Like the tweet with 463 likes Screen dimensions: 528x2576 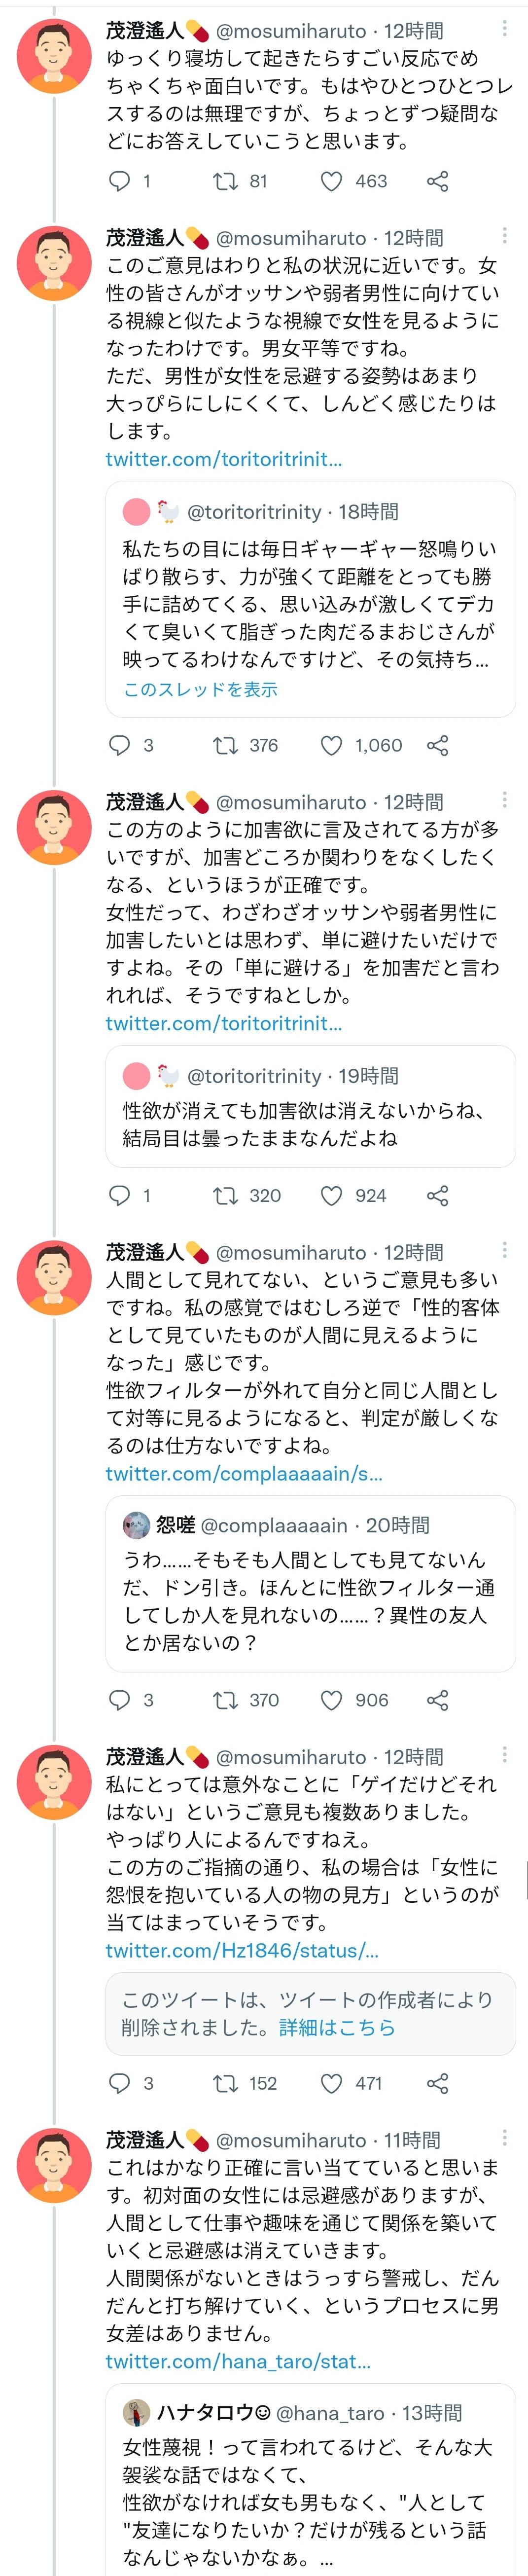[331, 181]
